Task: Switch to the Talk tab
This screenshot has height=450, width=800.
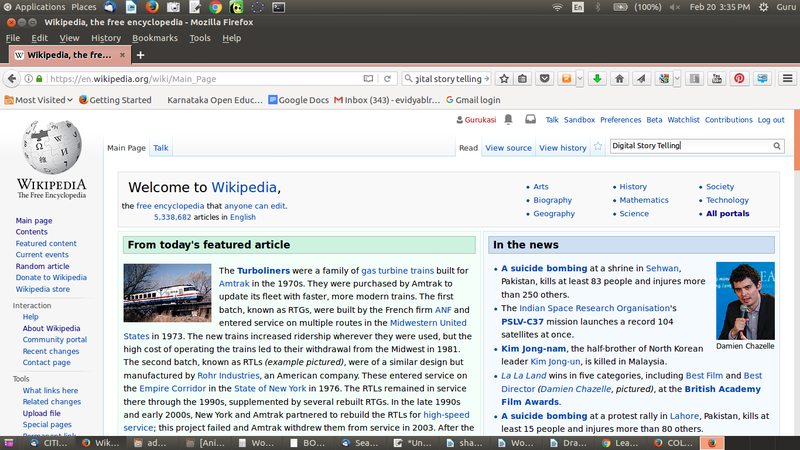Action: coord(161,148)
